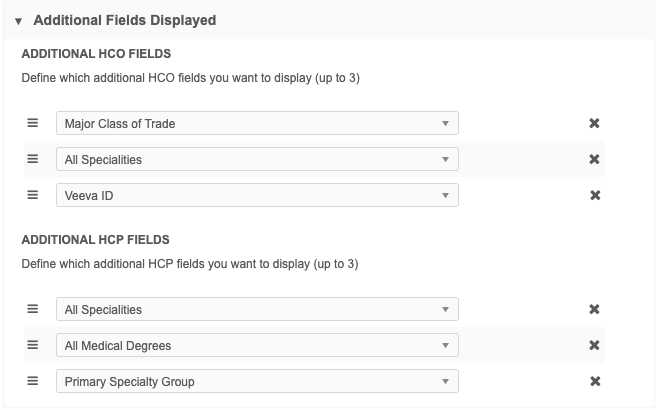This screenshot has height=410, width=658.
Task: Open the HCP All Specialities dropdown
Action: click(257, 309)
